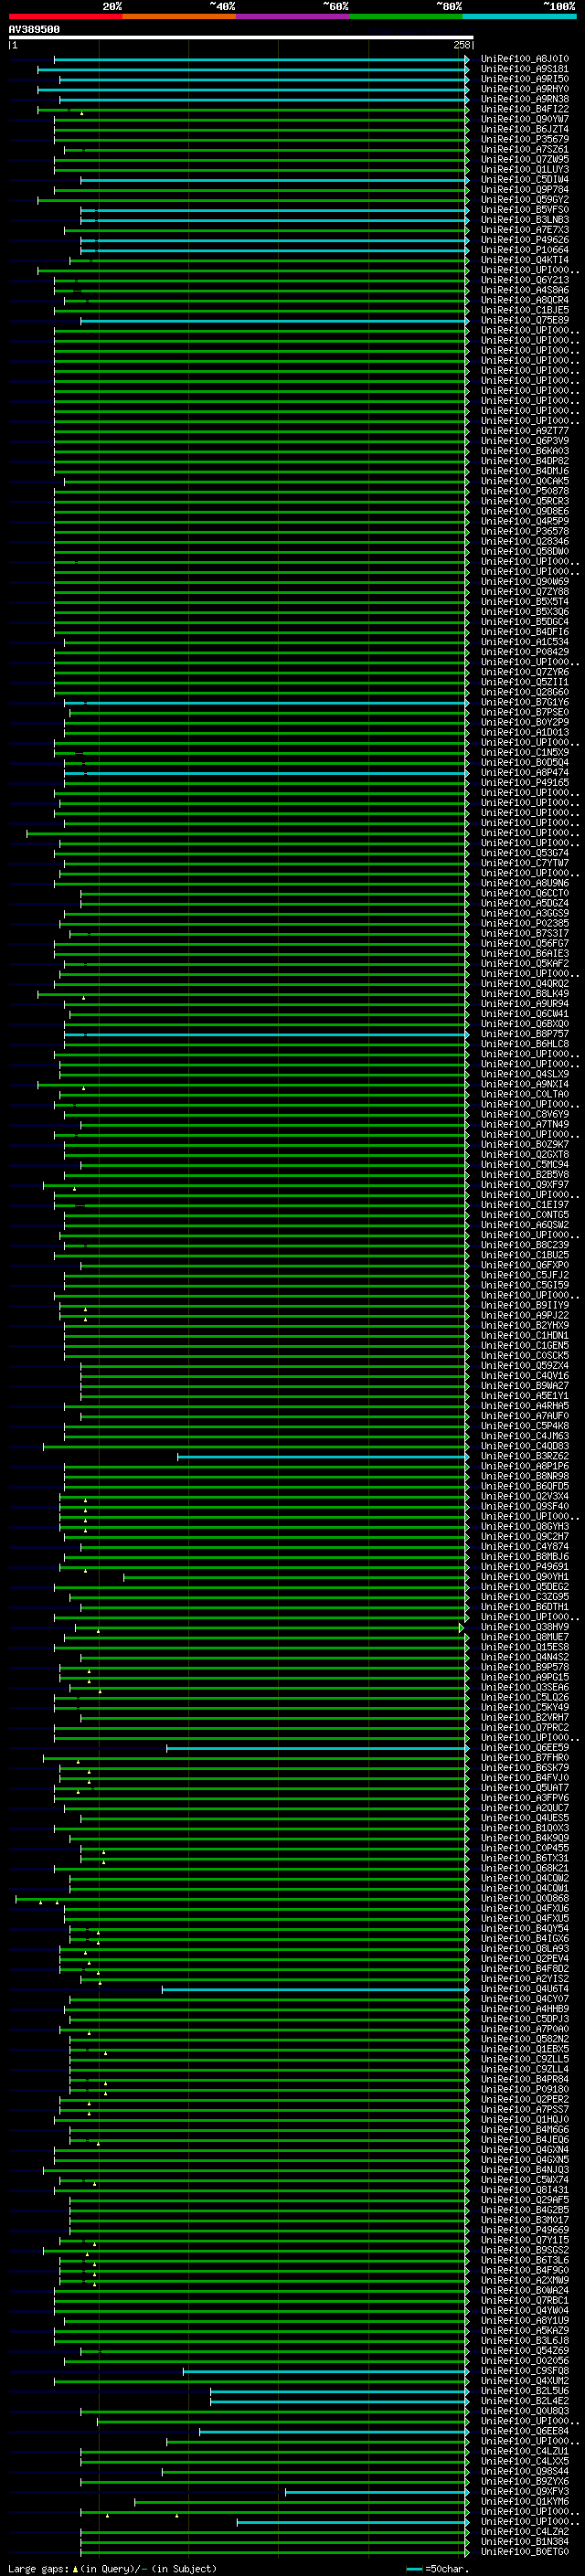Viewport: 585px width, 2576px height.
Task: Select the UniRef100_P35679 label
Action: click(x=524, y=139)
